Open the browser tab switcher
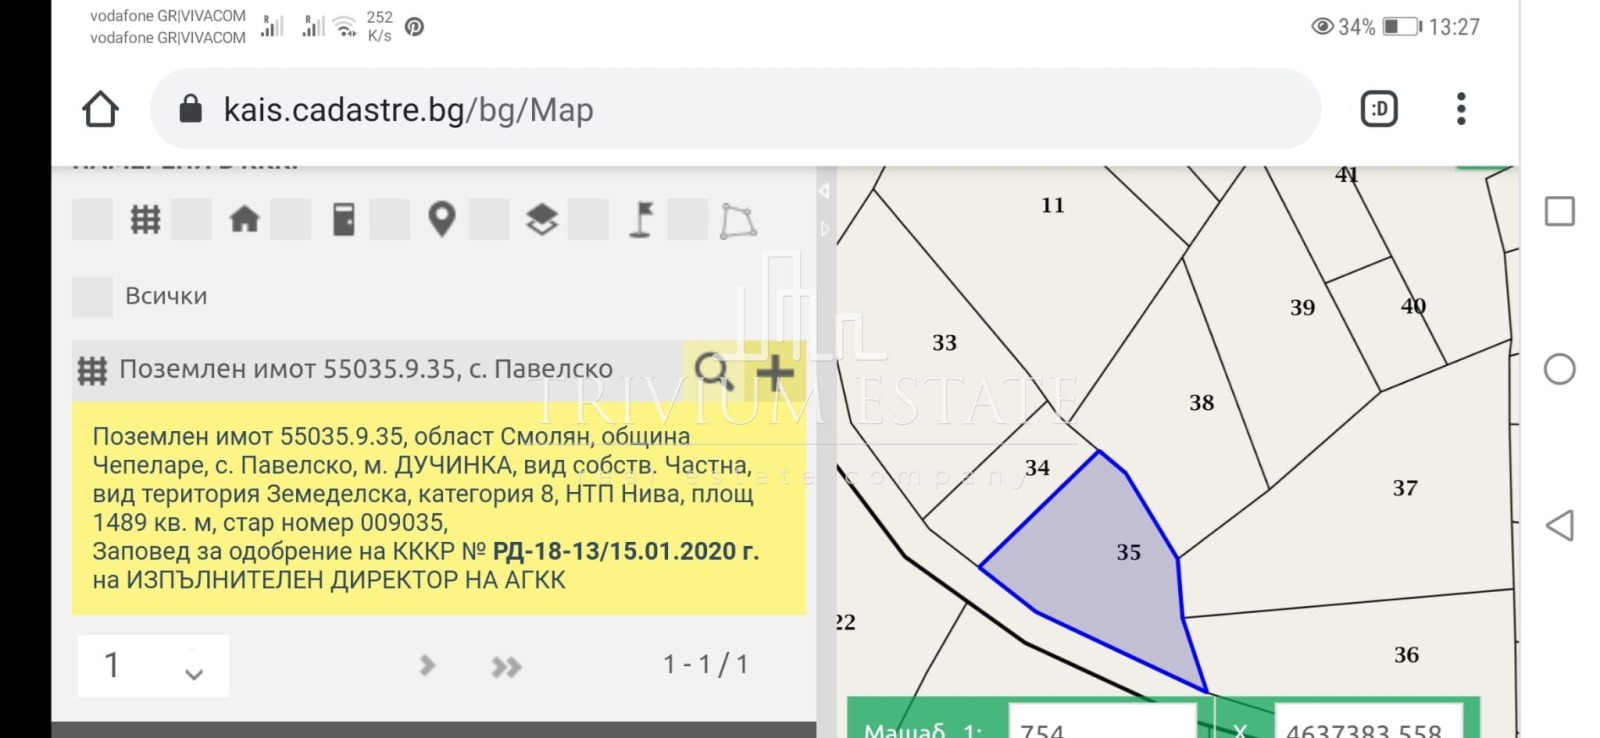The image size is (1600, 738). pyautogui.click(x=1379, y=109)
